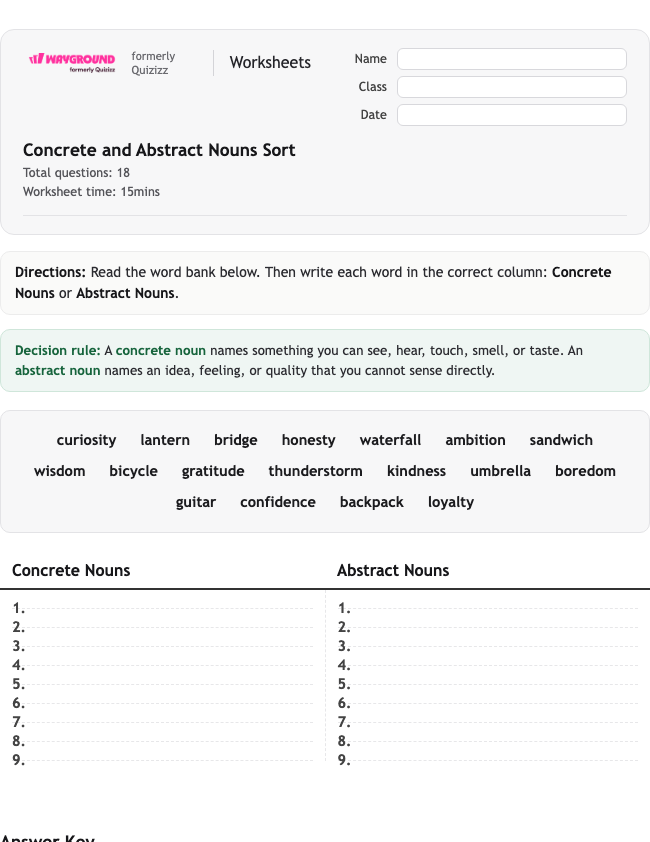Click the green 'abstract noun' term

57,371
